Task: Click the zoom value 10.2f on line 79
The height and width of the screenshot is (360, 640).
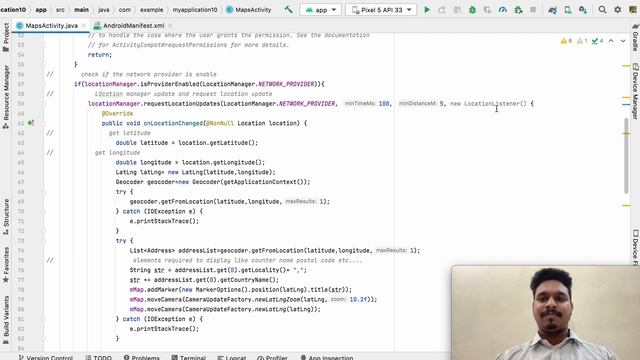Action: pos(358,300)
